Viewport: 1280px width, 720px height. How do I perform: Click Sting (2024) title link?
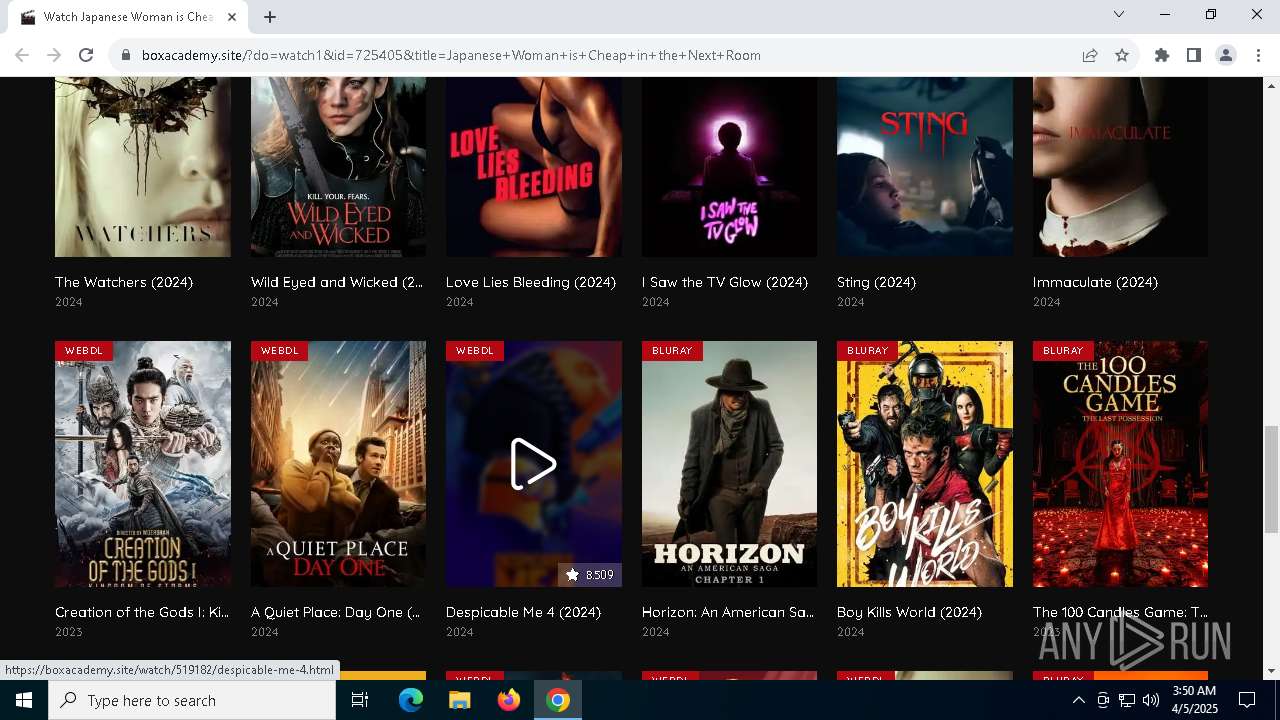876,282
